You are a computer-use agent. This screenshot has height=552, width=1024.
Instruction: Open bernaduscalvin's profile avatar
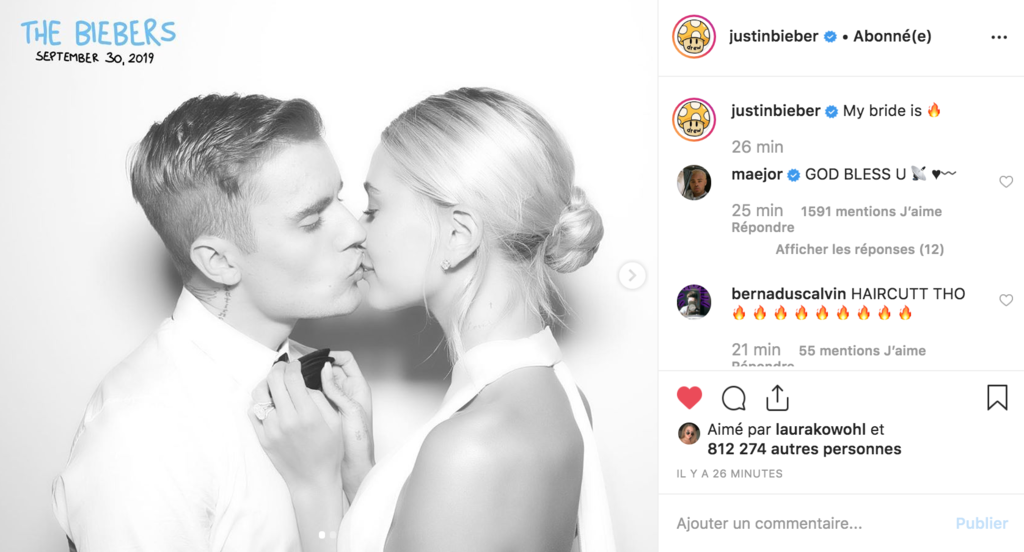click(x=694, y=301)
